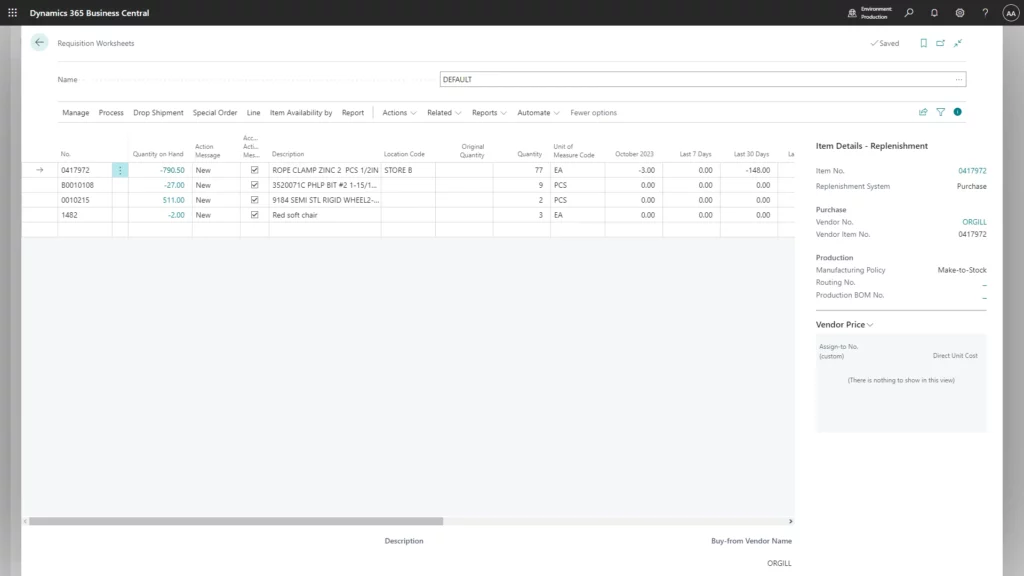Open the Drop Shipment menu
This screenshot has height=576, width=1024.
coord(158,113)
